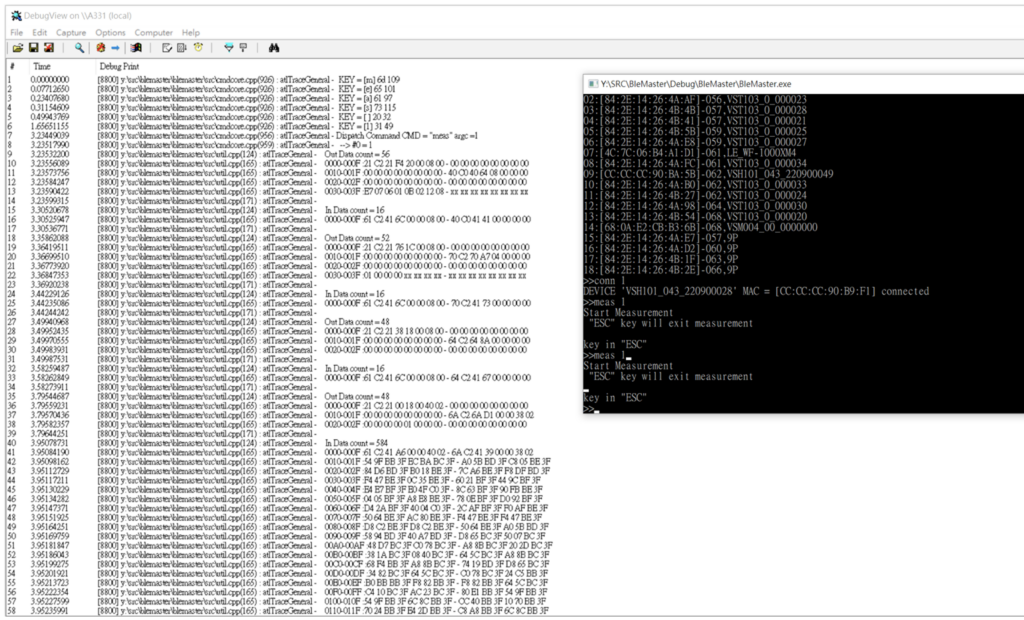Toggle the Capture Kernel gear icon
The height and width of the screenshot is (620, 1024).
[100, 48]
